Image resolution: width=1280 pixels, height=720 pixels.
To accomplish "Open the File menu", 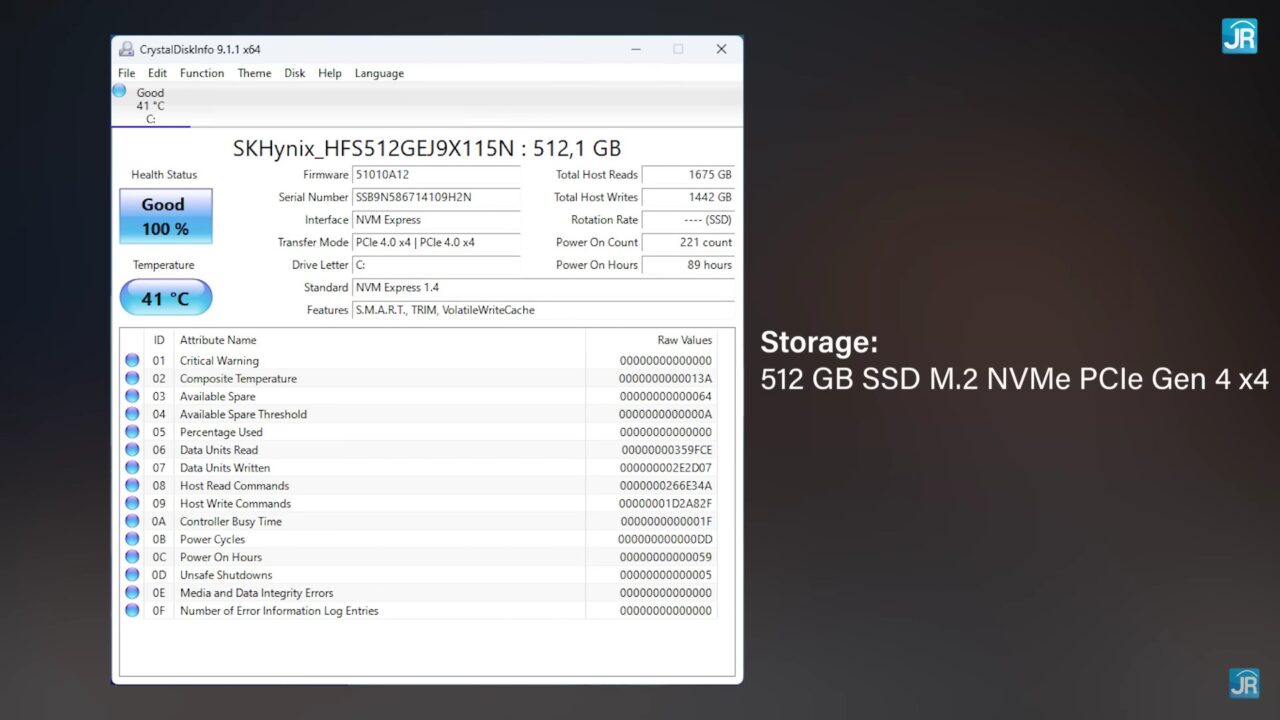I will (x=127, y=73).
